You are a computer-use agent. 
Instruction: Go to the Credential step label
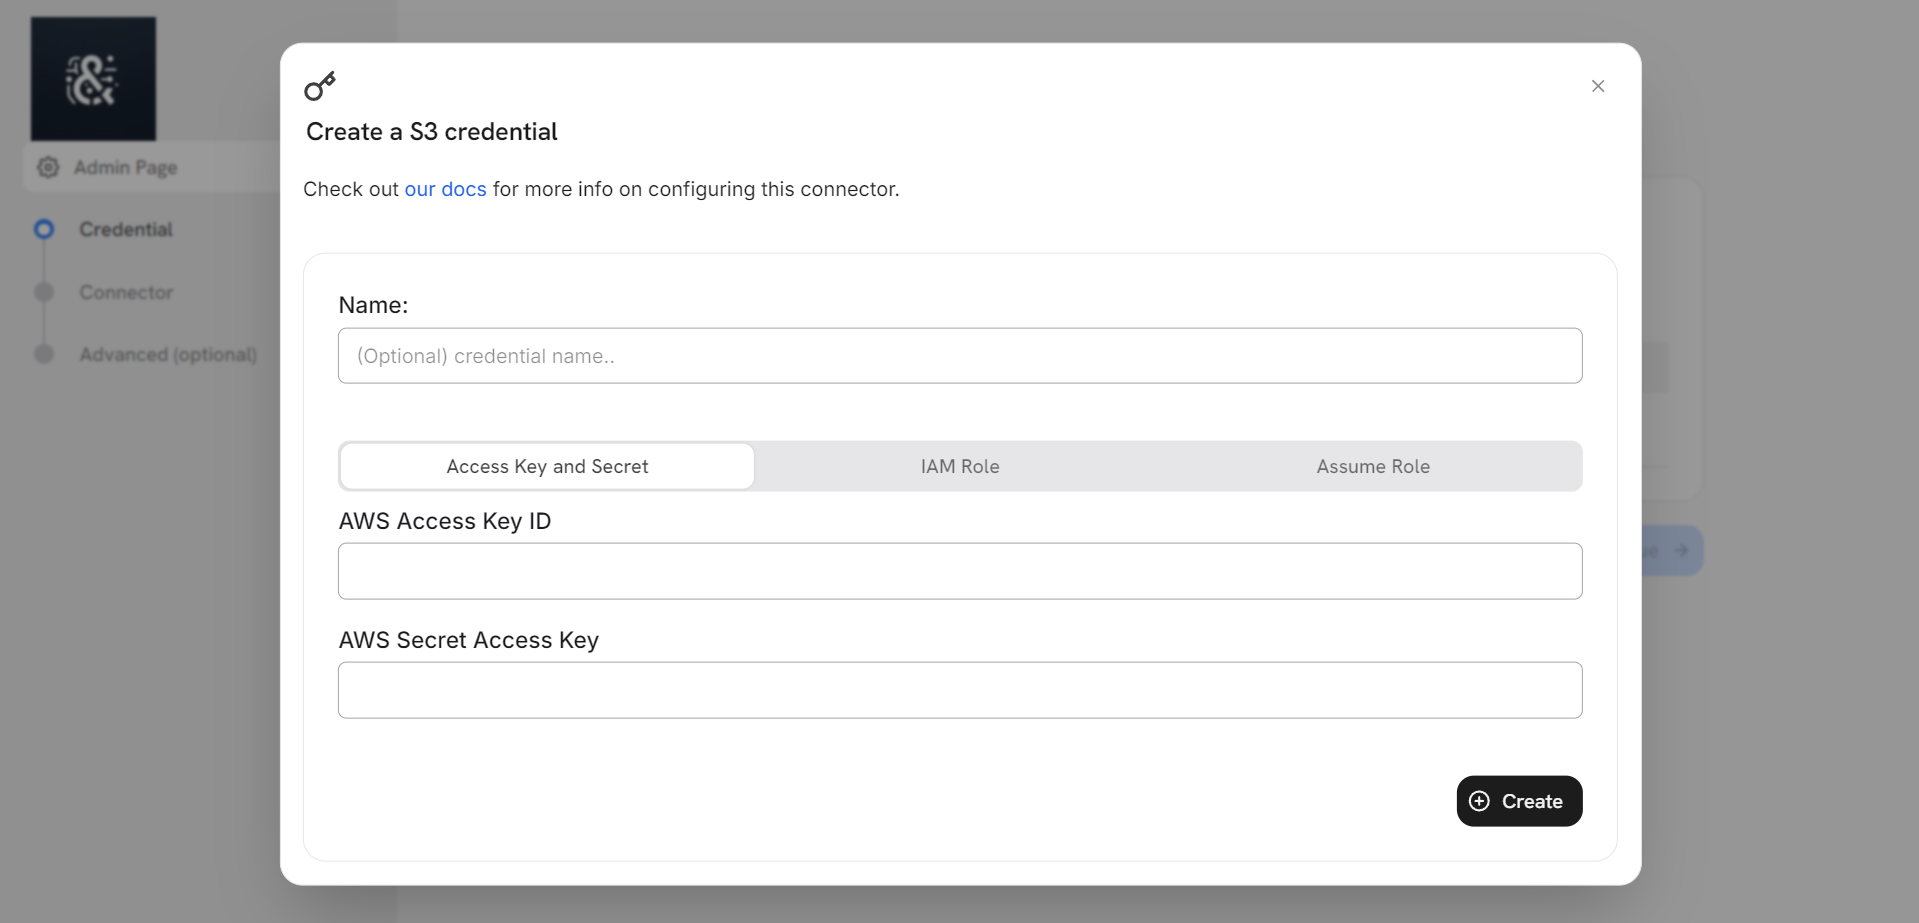pos(126,230)
